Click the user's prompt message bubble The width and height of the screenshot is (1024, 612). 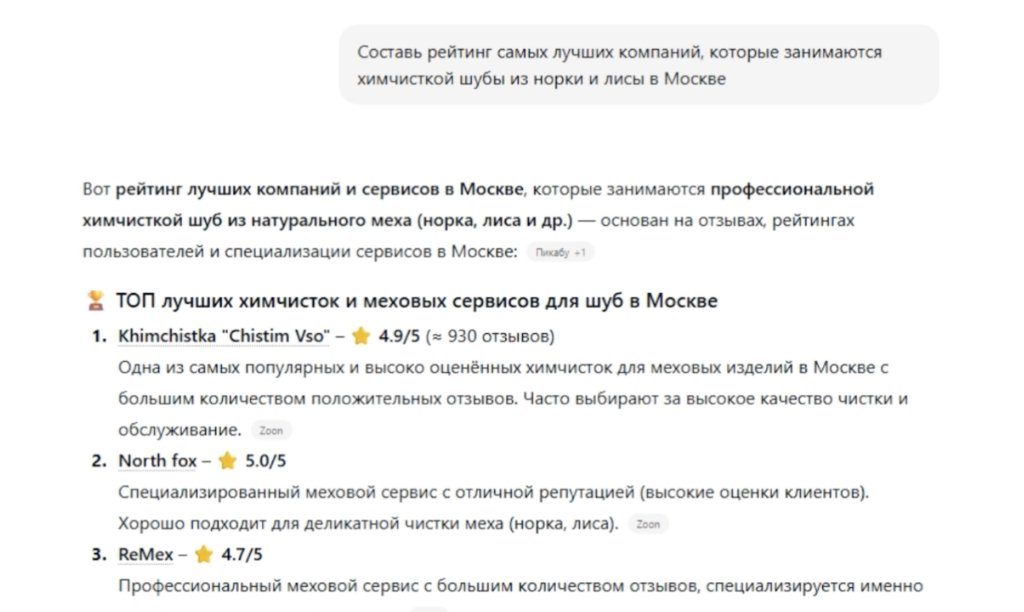click(x=638, y=65)
